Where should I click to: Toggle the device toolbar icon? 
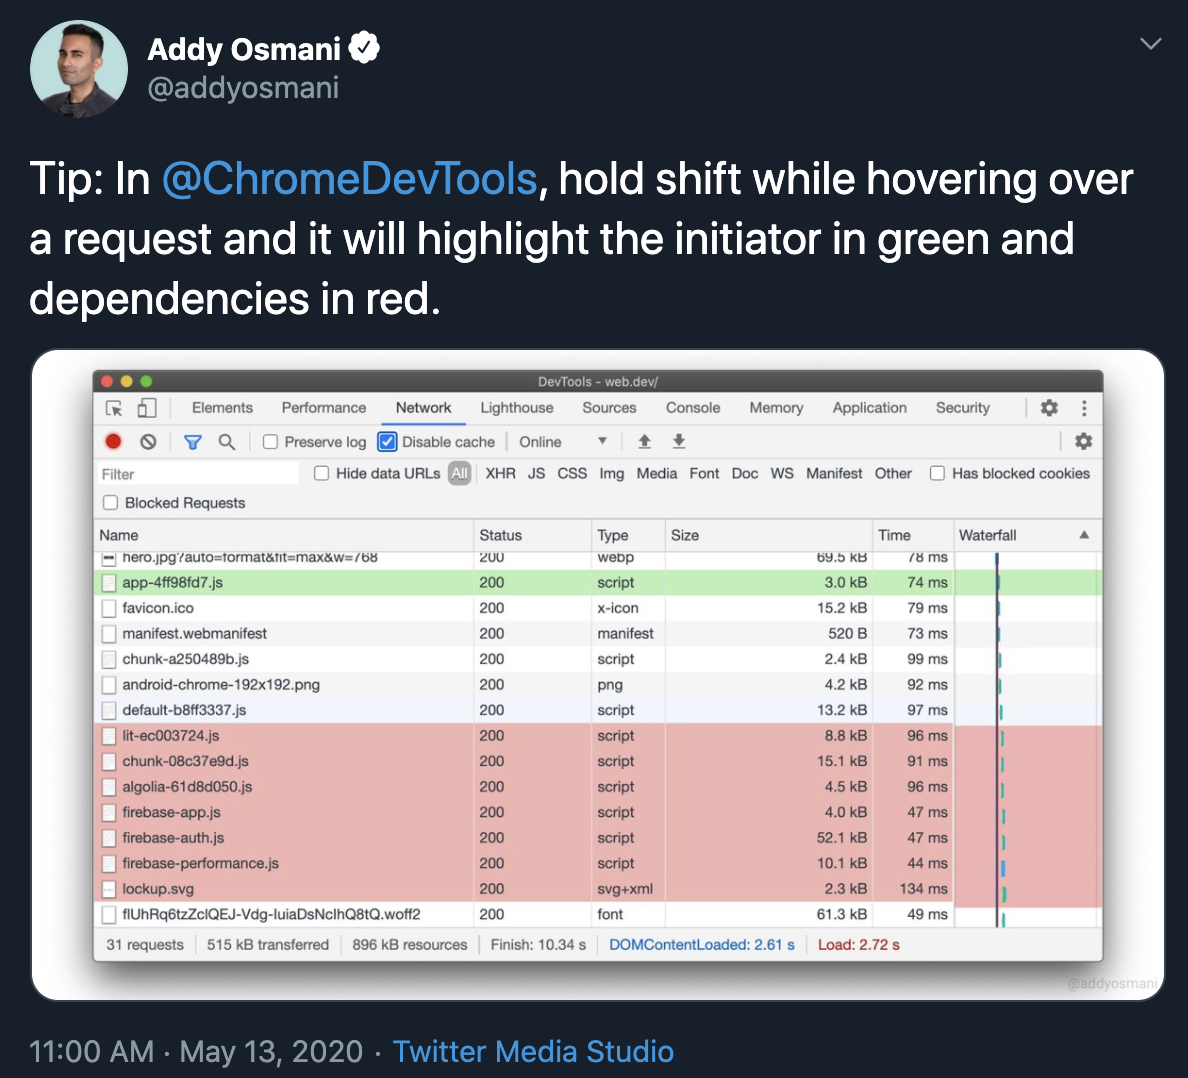pos(146,408)
